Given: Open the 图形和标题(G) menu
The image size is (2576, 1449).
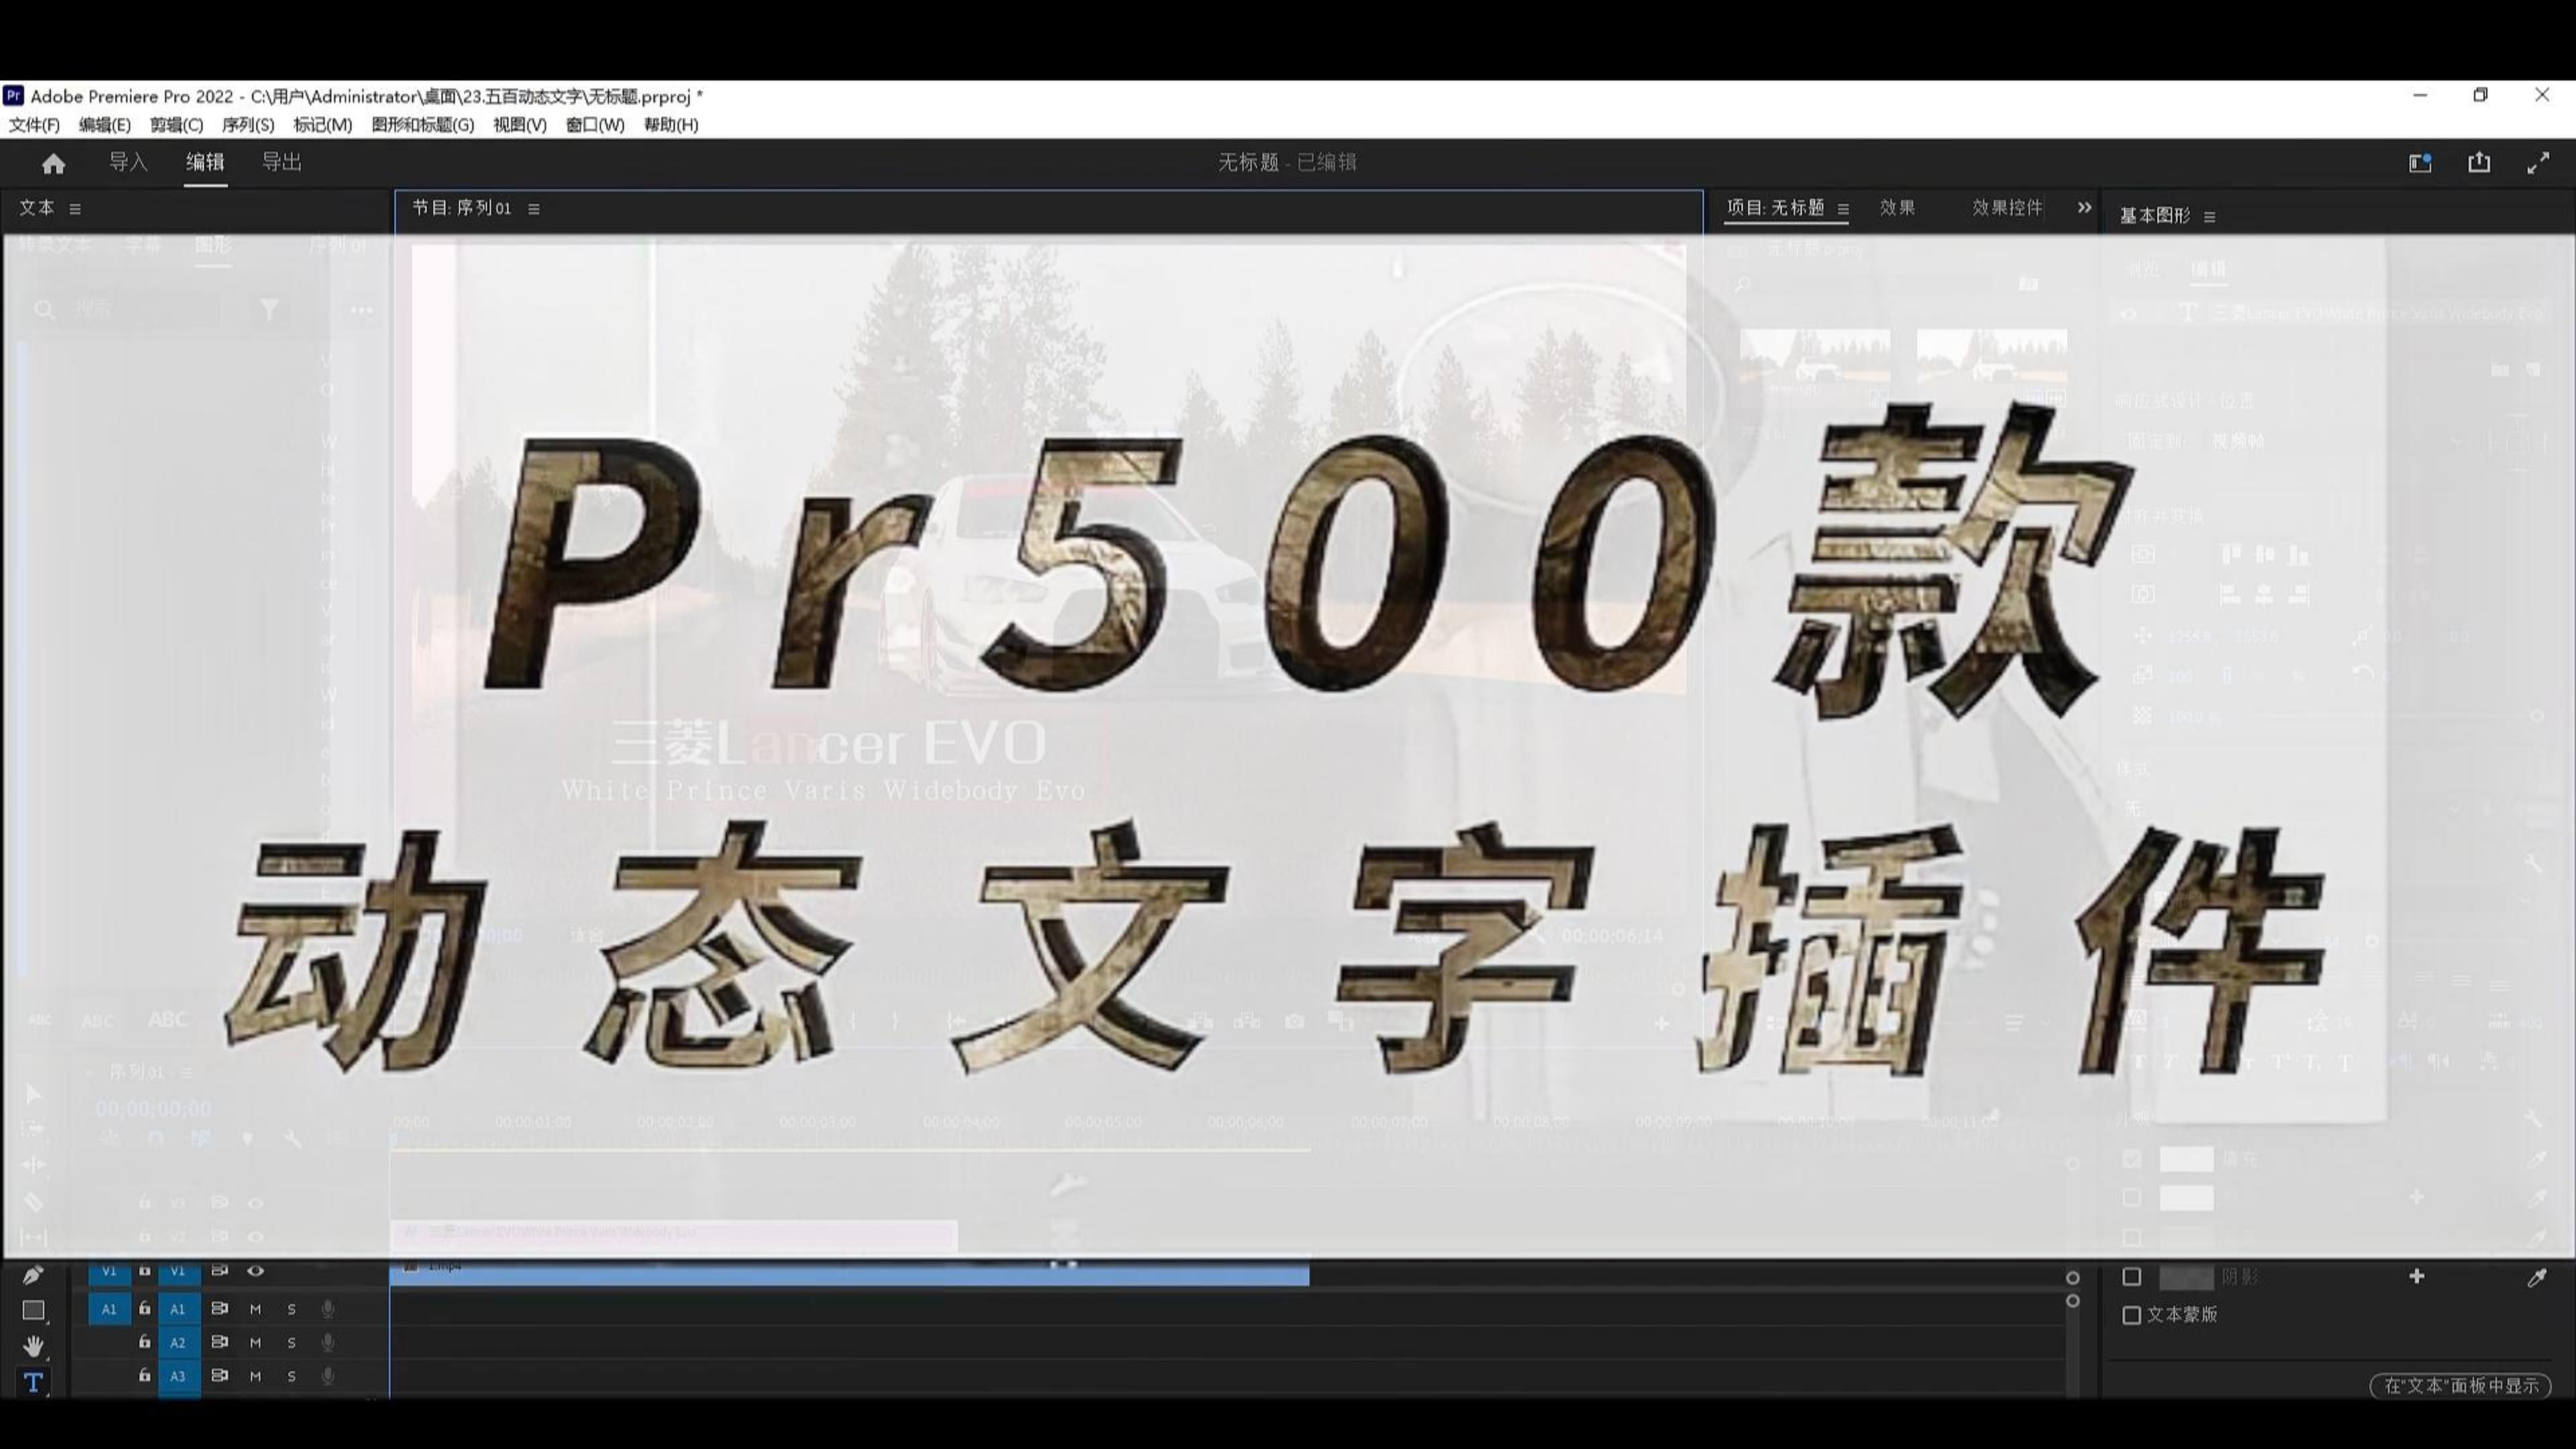Looking at the screenshot, I should click(423, 125).
